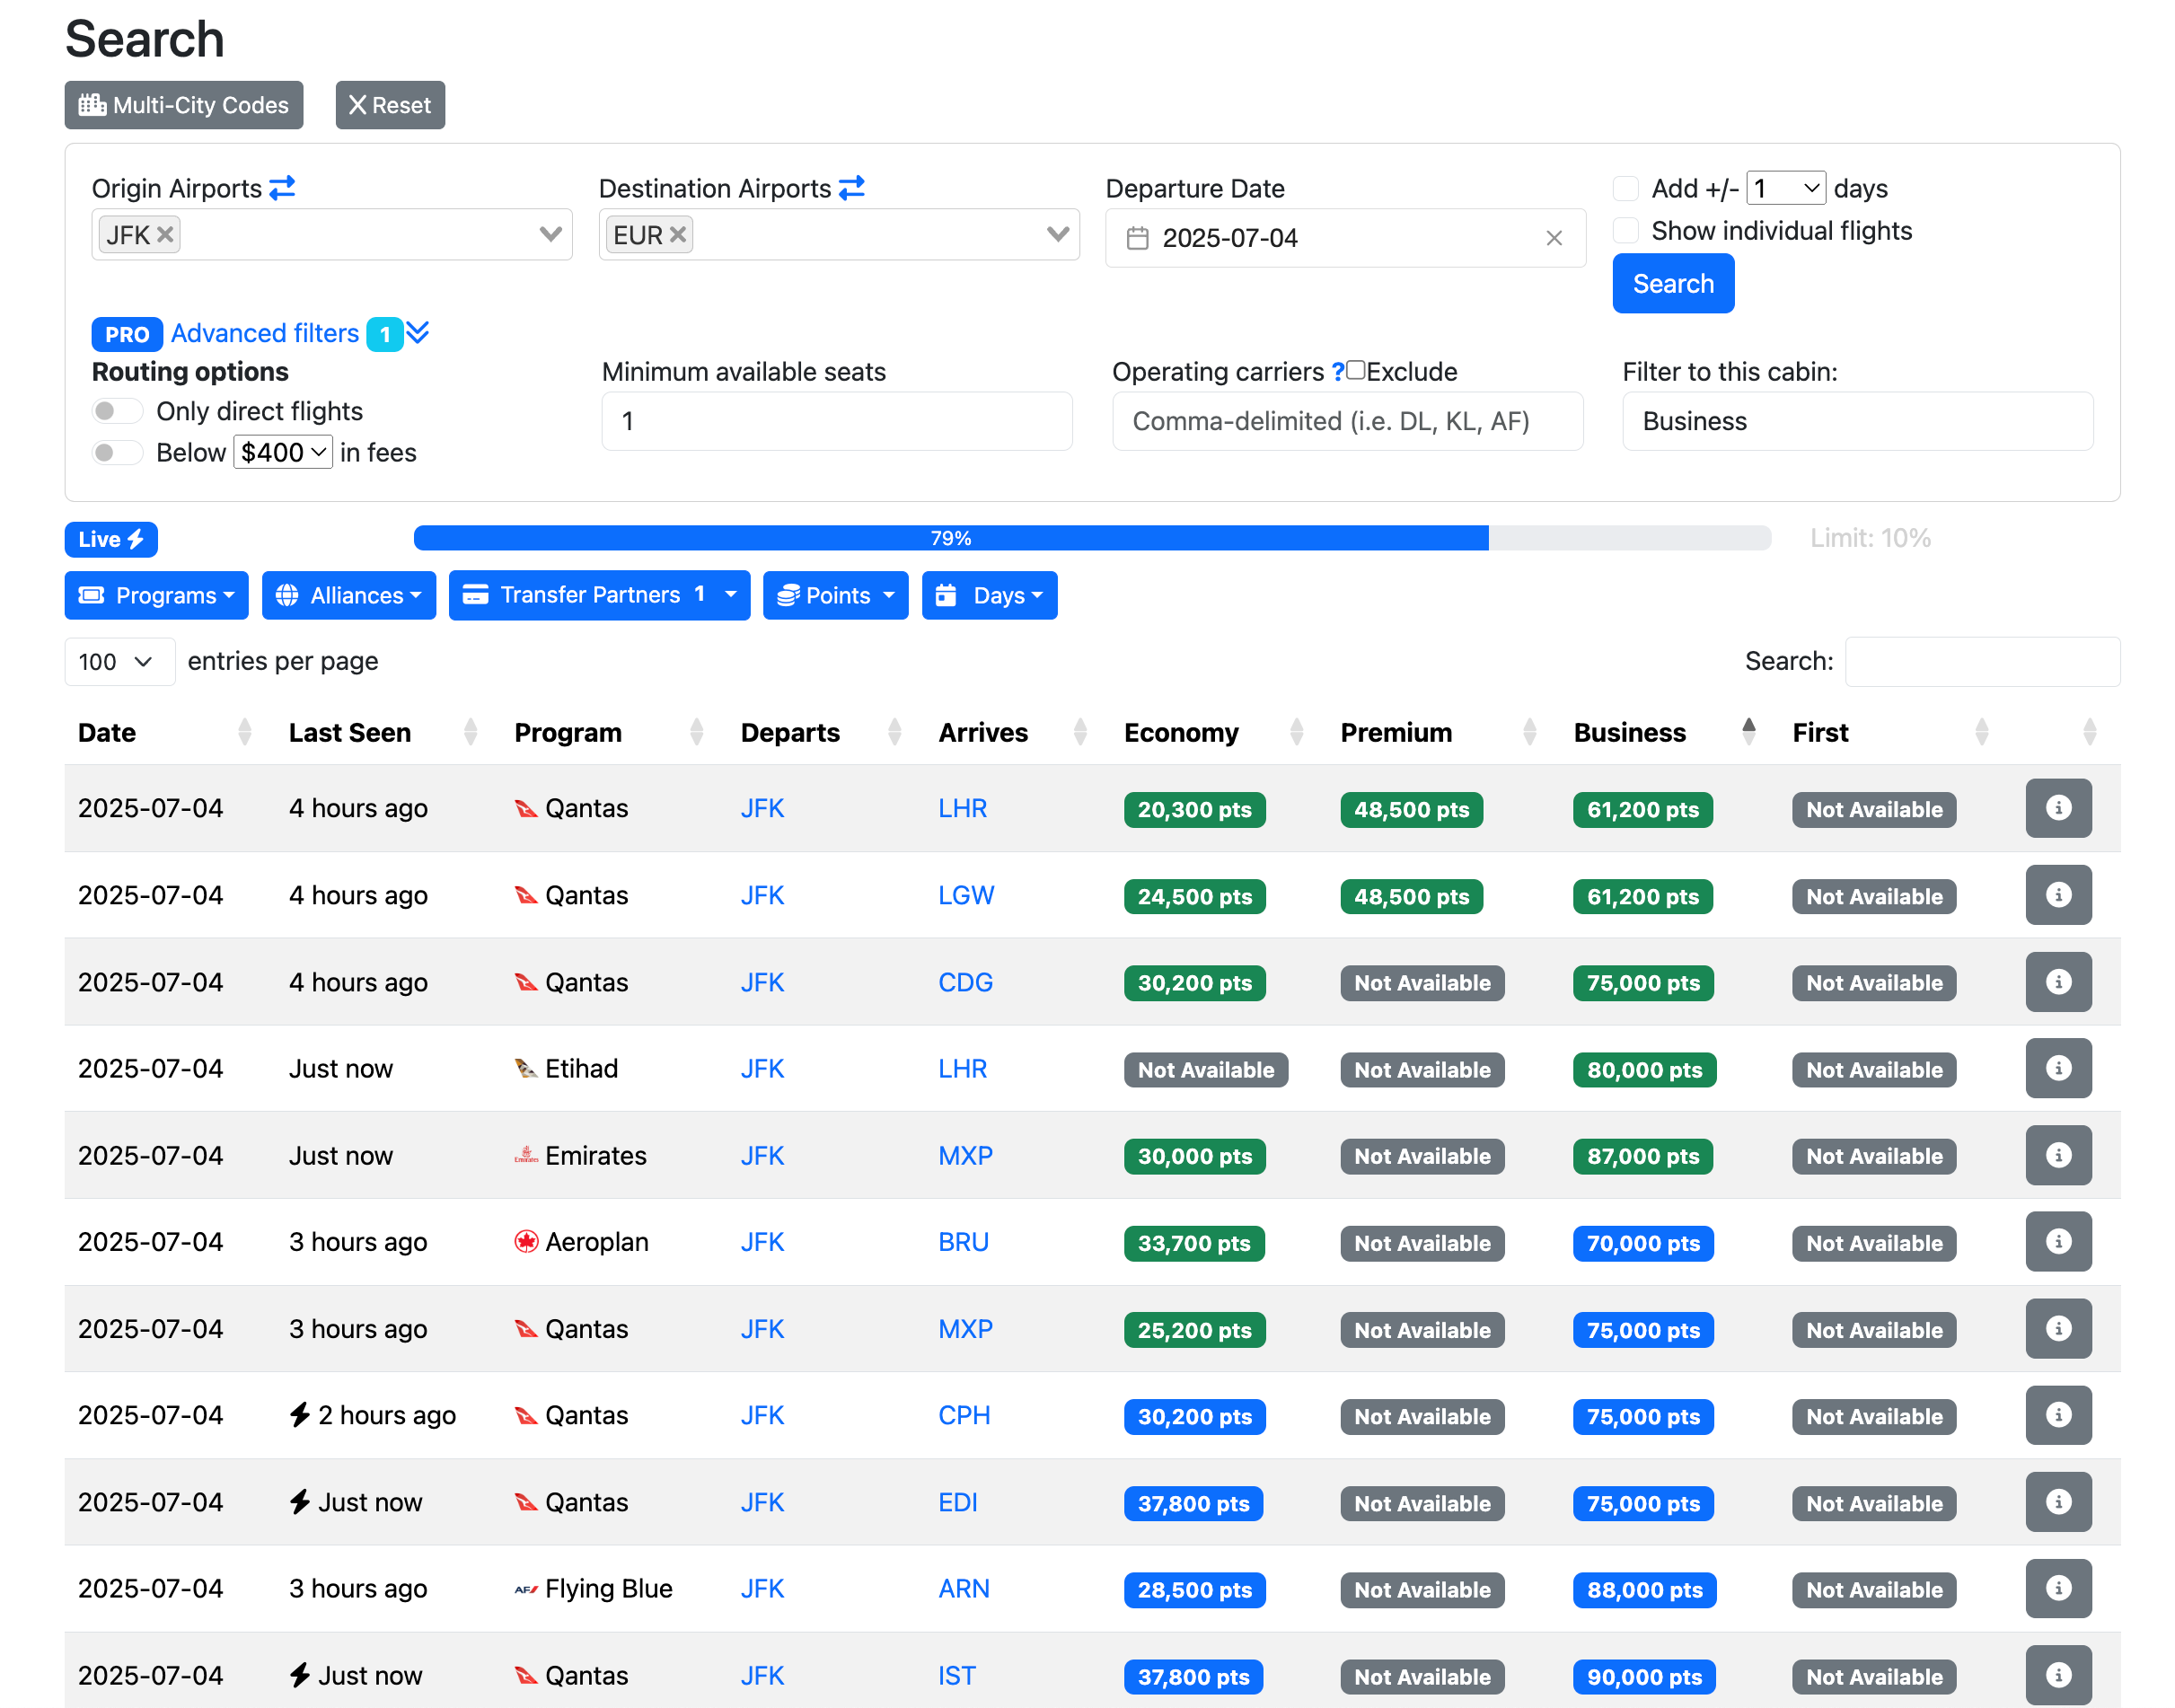Change the 100 entries per page dropdown
The image size is (2175, 1708).
(119, 661)
